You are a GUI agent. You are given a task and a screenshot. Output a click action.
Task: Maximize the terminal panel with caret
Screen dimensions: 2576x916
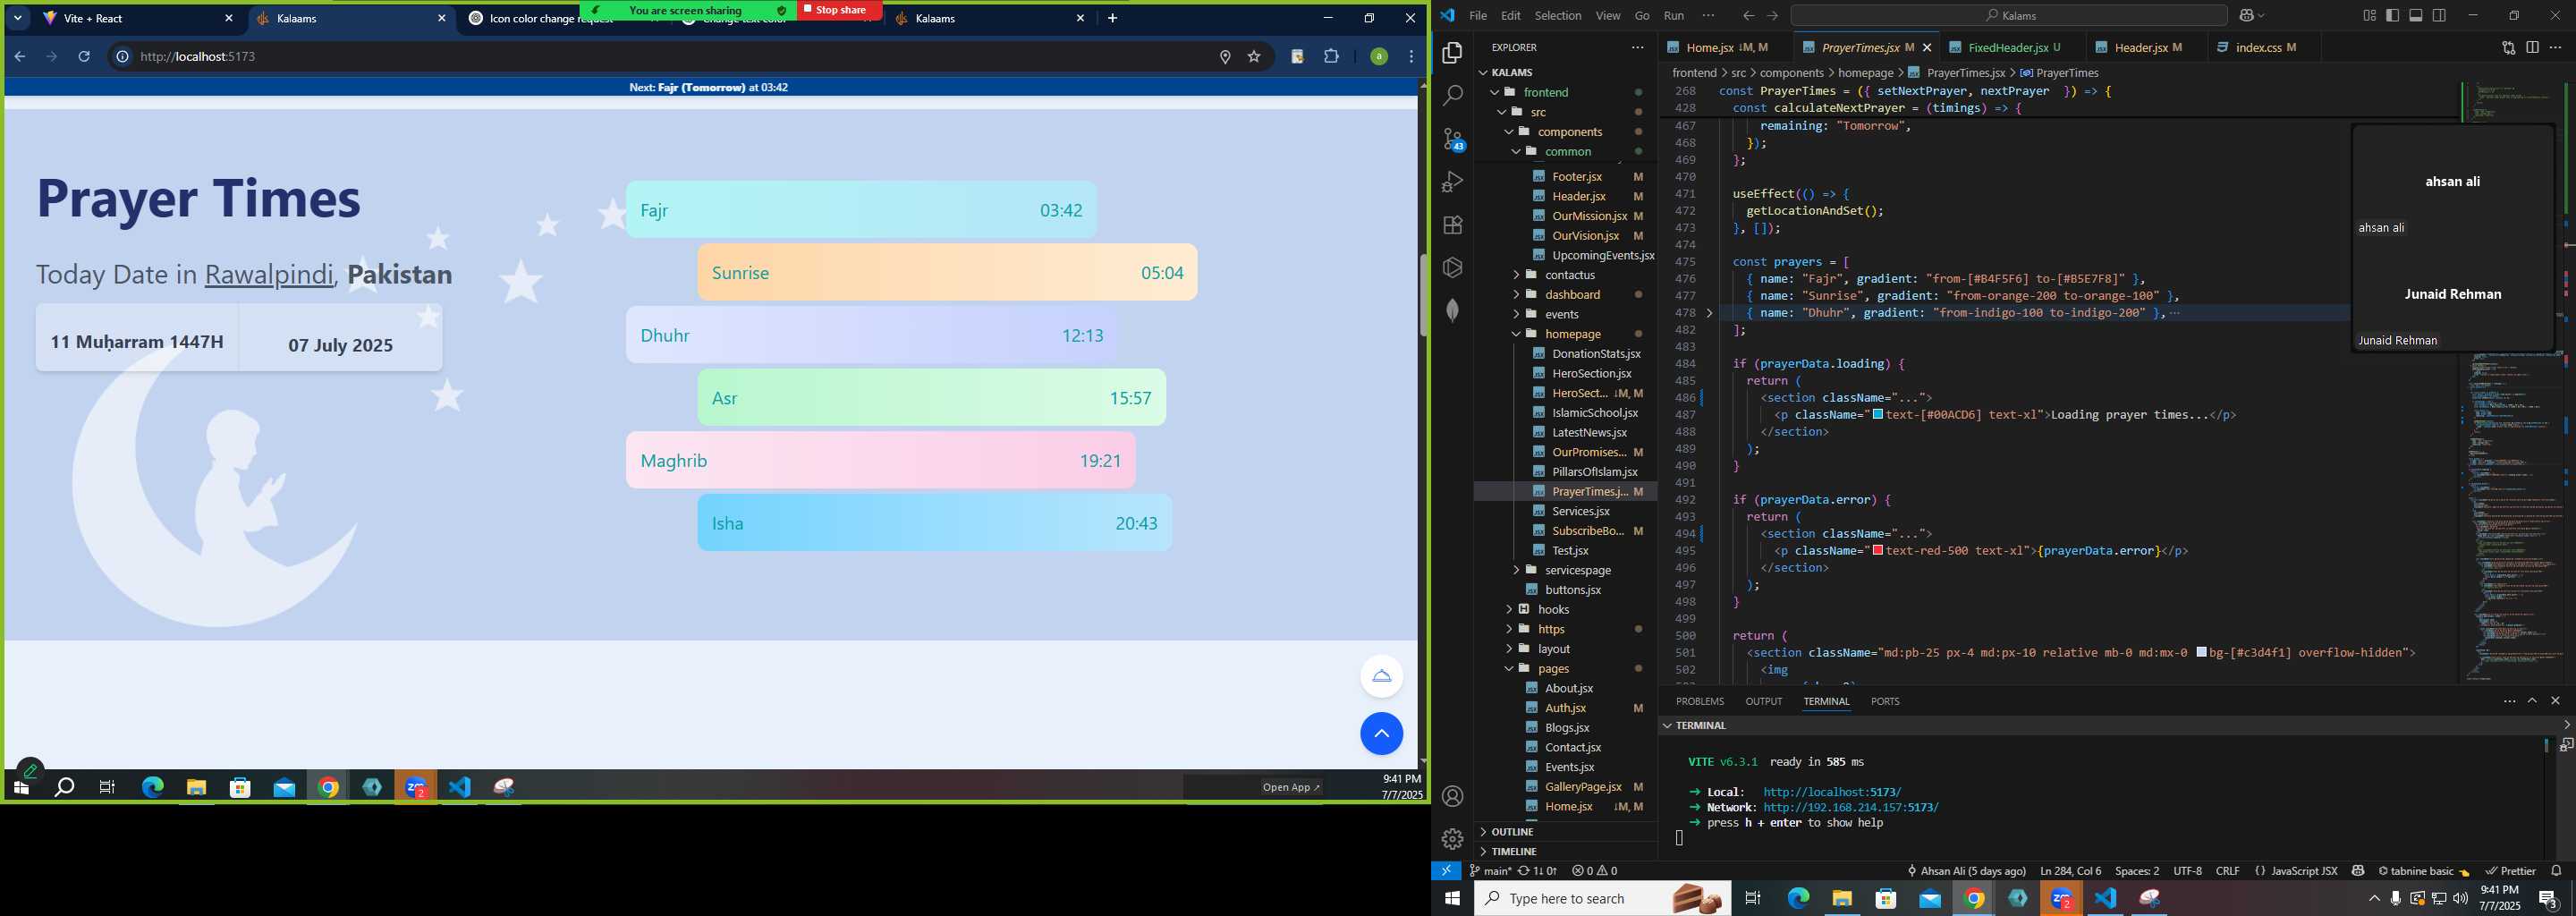2532,701
